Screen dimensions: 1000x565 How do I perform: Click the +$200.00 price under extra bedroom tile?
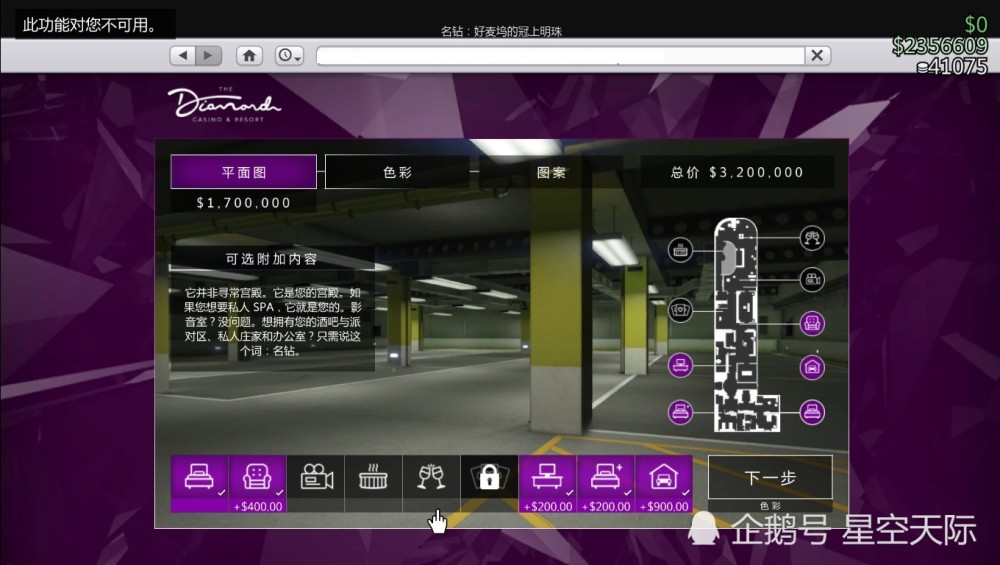click(606, 506)
